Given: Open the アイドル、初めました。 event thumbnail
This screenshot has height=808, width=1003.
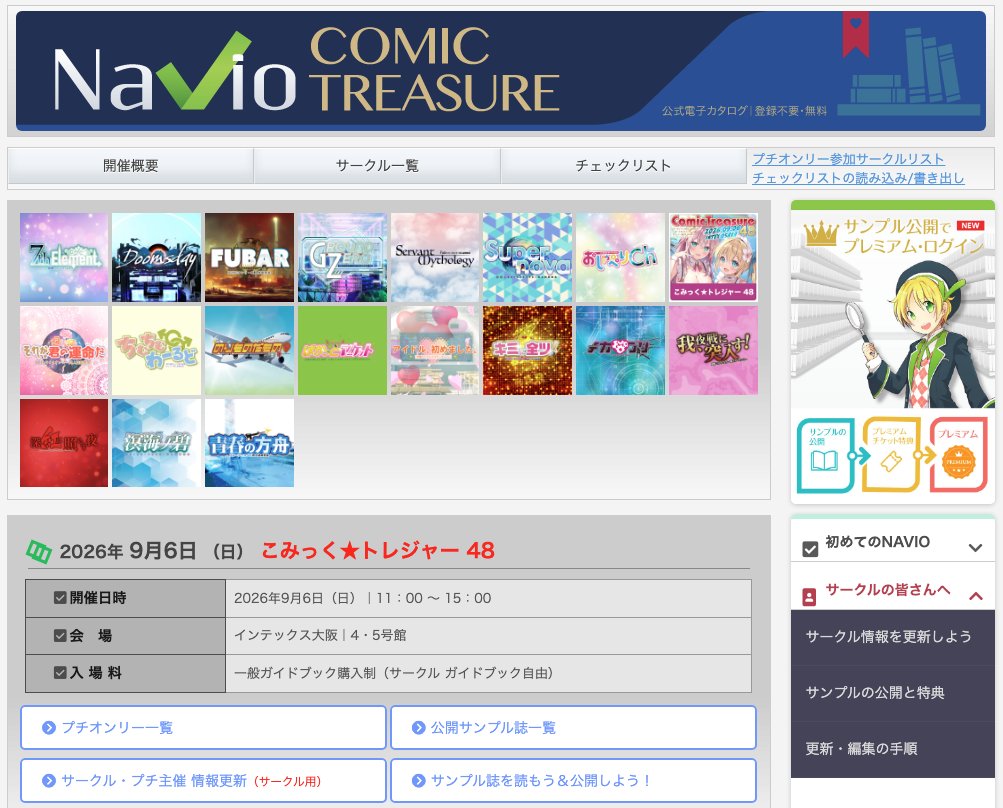Looking at the screenshot, I should [x=435, y=350].
